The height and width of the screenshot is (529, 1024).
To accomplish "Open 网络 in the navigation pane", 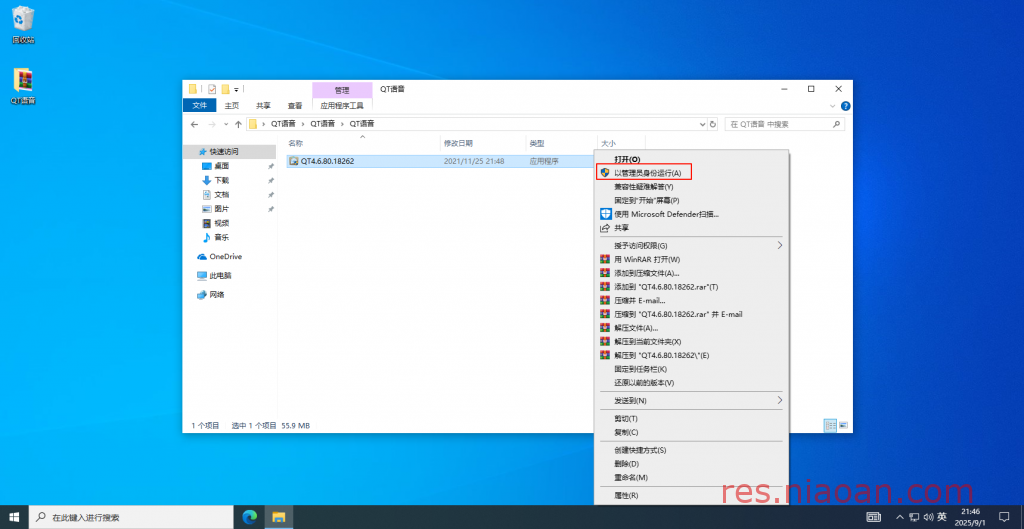I will click(212, 295).
